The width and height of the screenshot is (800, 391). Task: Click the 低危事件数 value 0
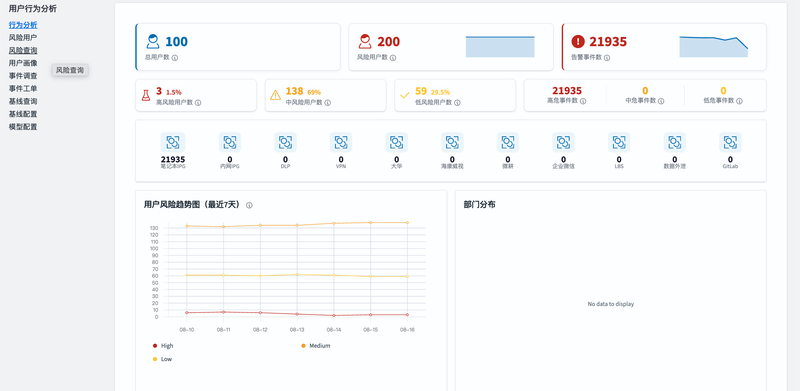point(723,91)
